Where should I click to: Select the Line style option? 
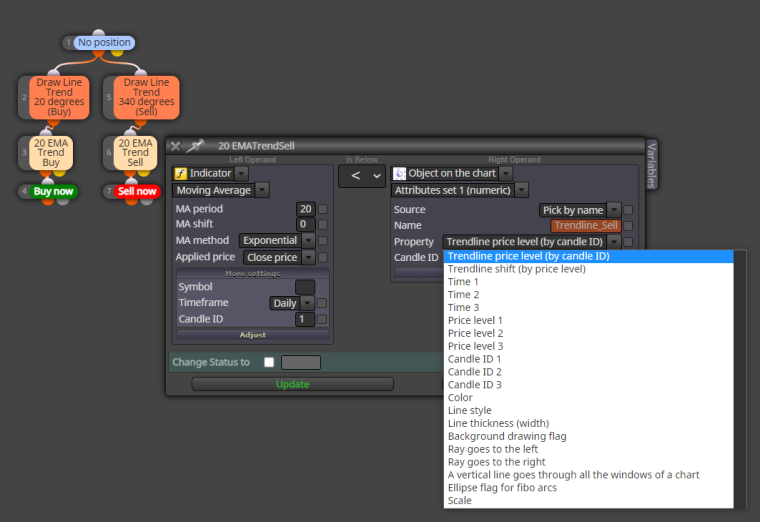pos(588,410)
